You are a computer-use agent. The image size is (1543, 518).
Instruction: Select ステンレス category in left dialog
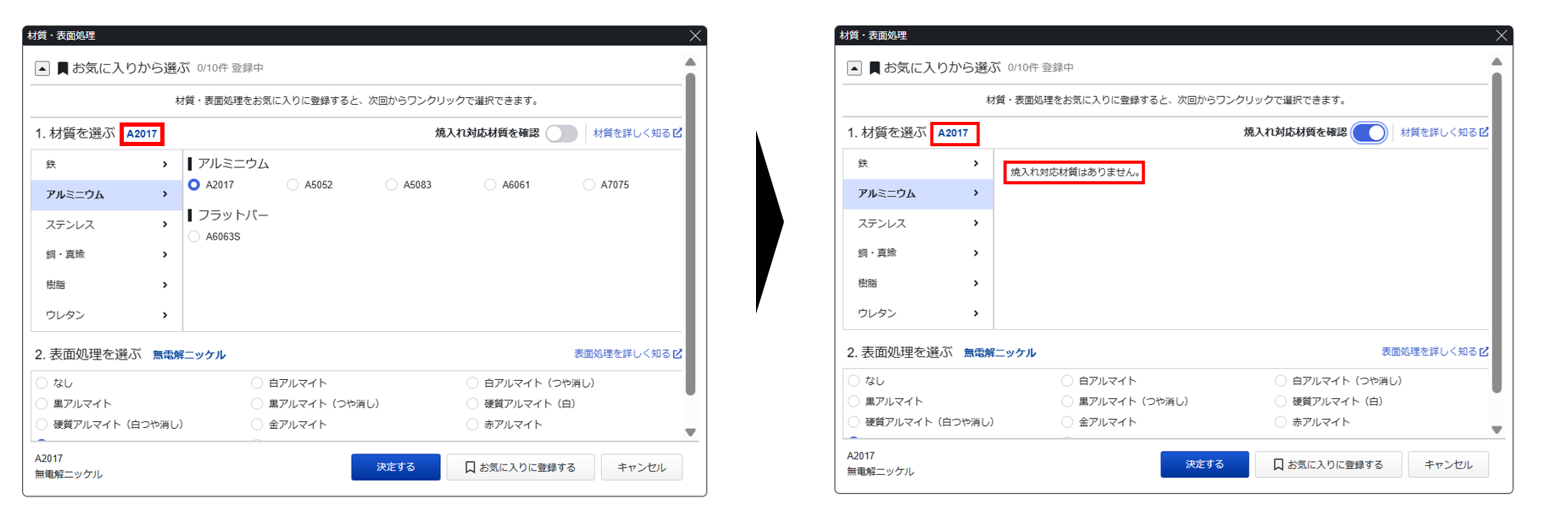tap(107, 224)
